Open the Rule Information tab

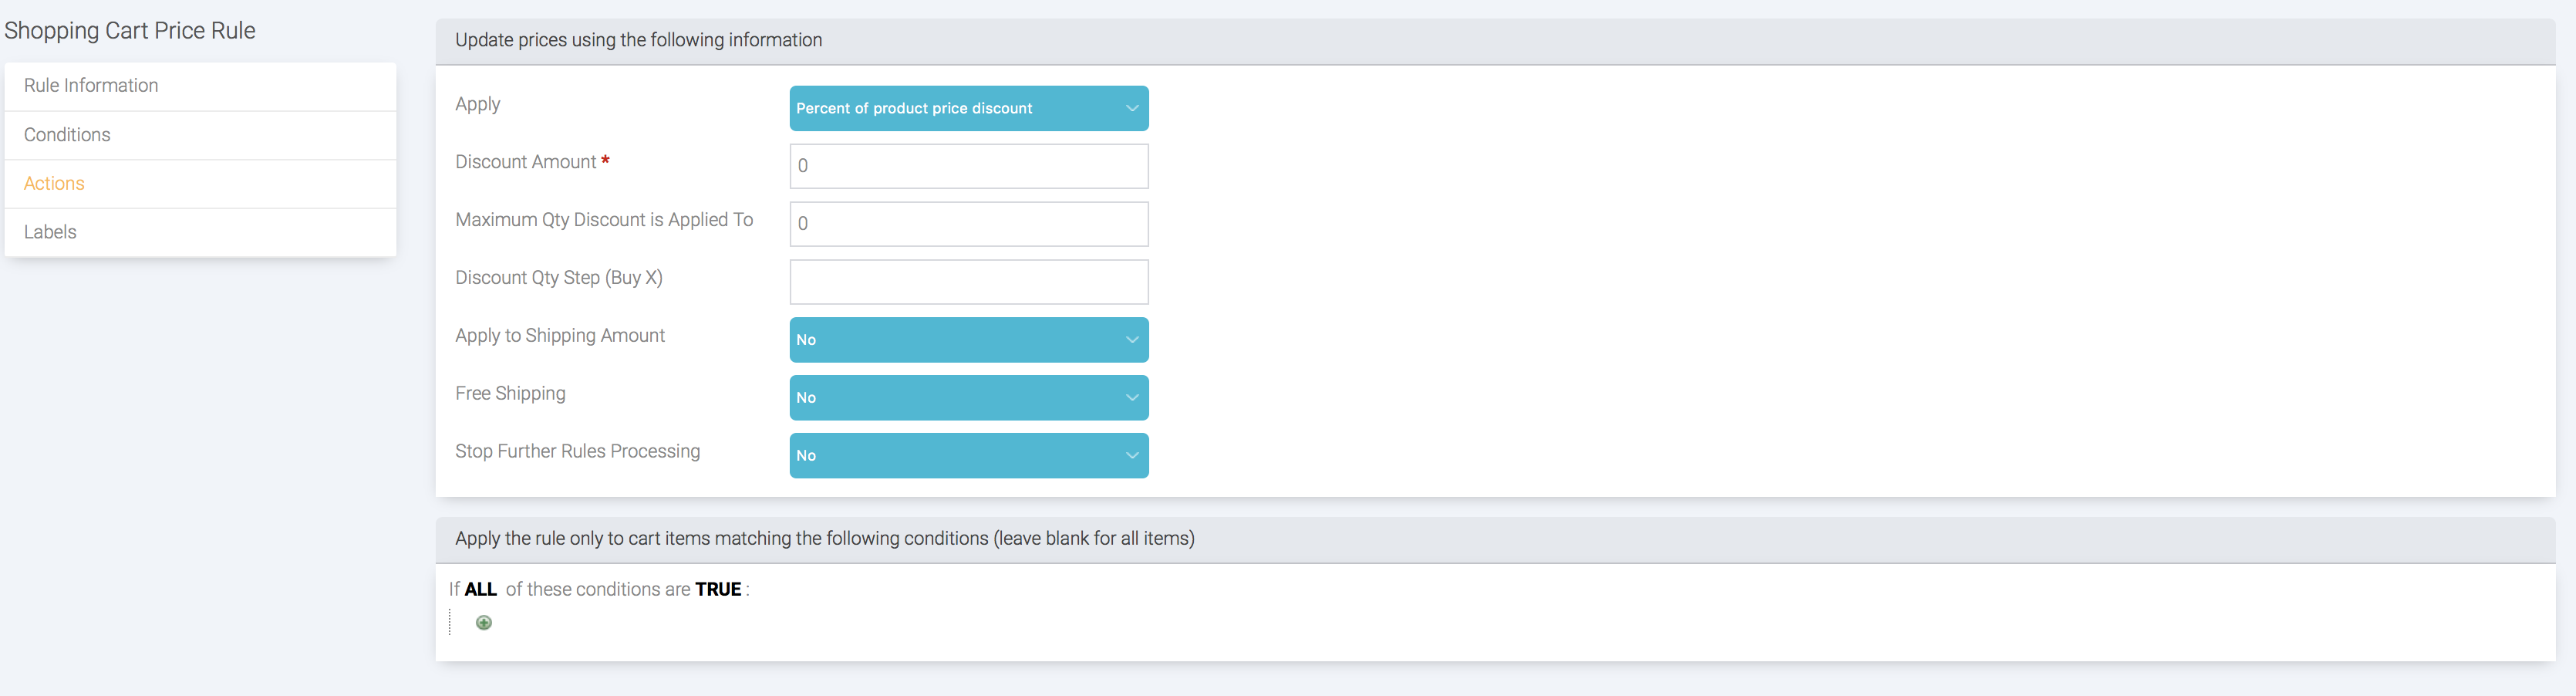point(91,86)
